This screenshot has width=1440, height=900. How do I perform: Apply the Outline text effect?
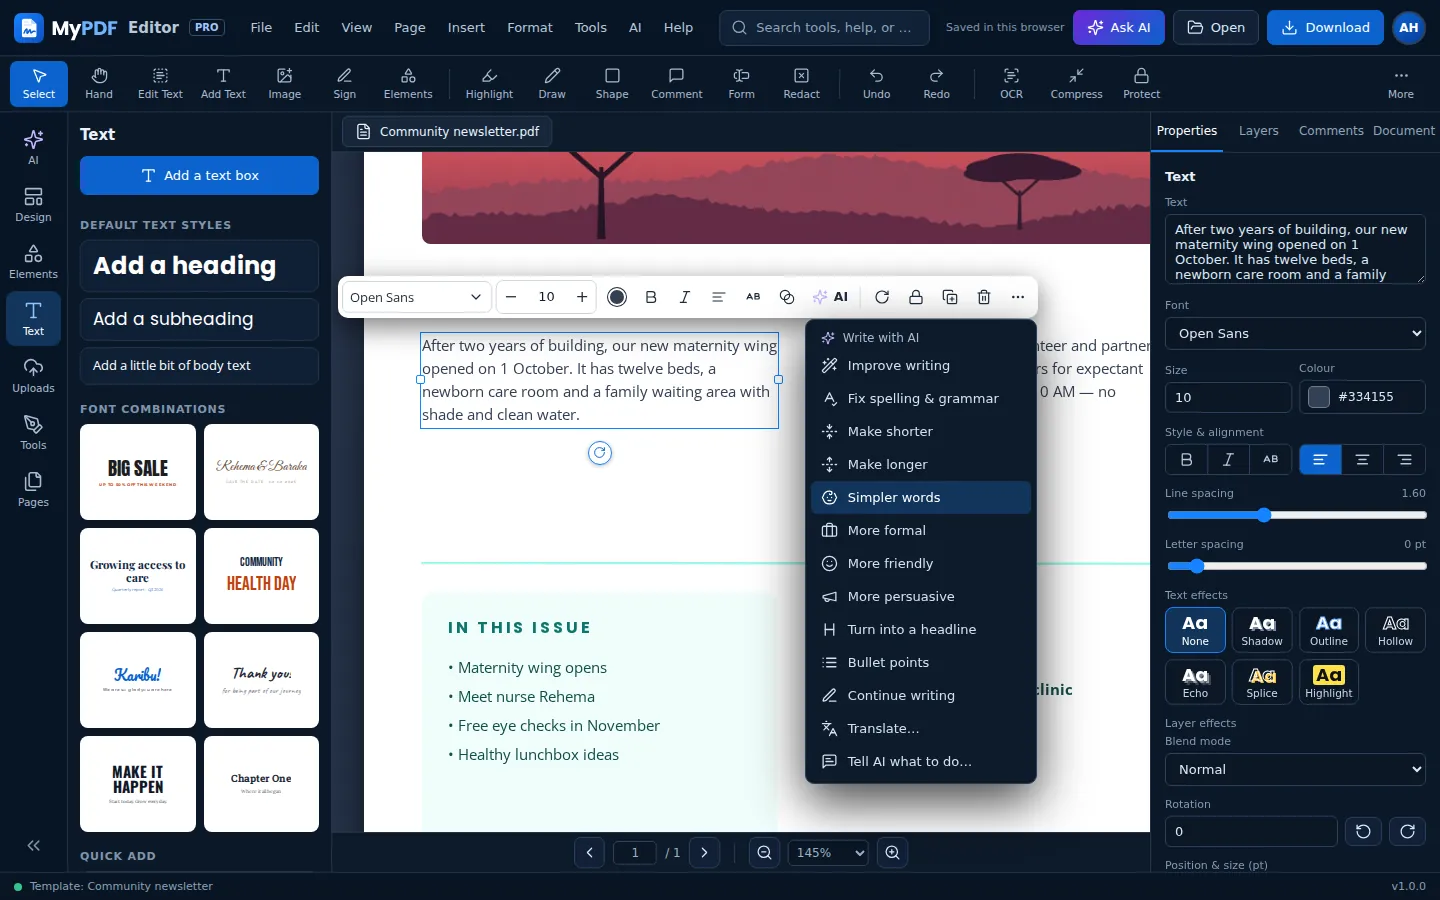[1328, 630]
